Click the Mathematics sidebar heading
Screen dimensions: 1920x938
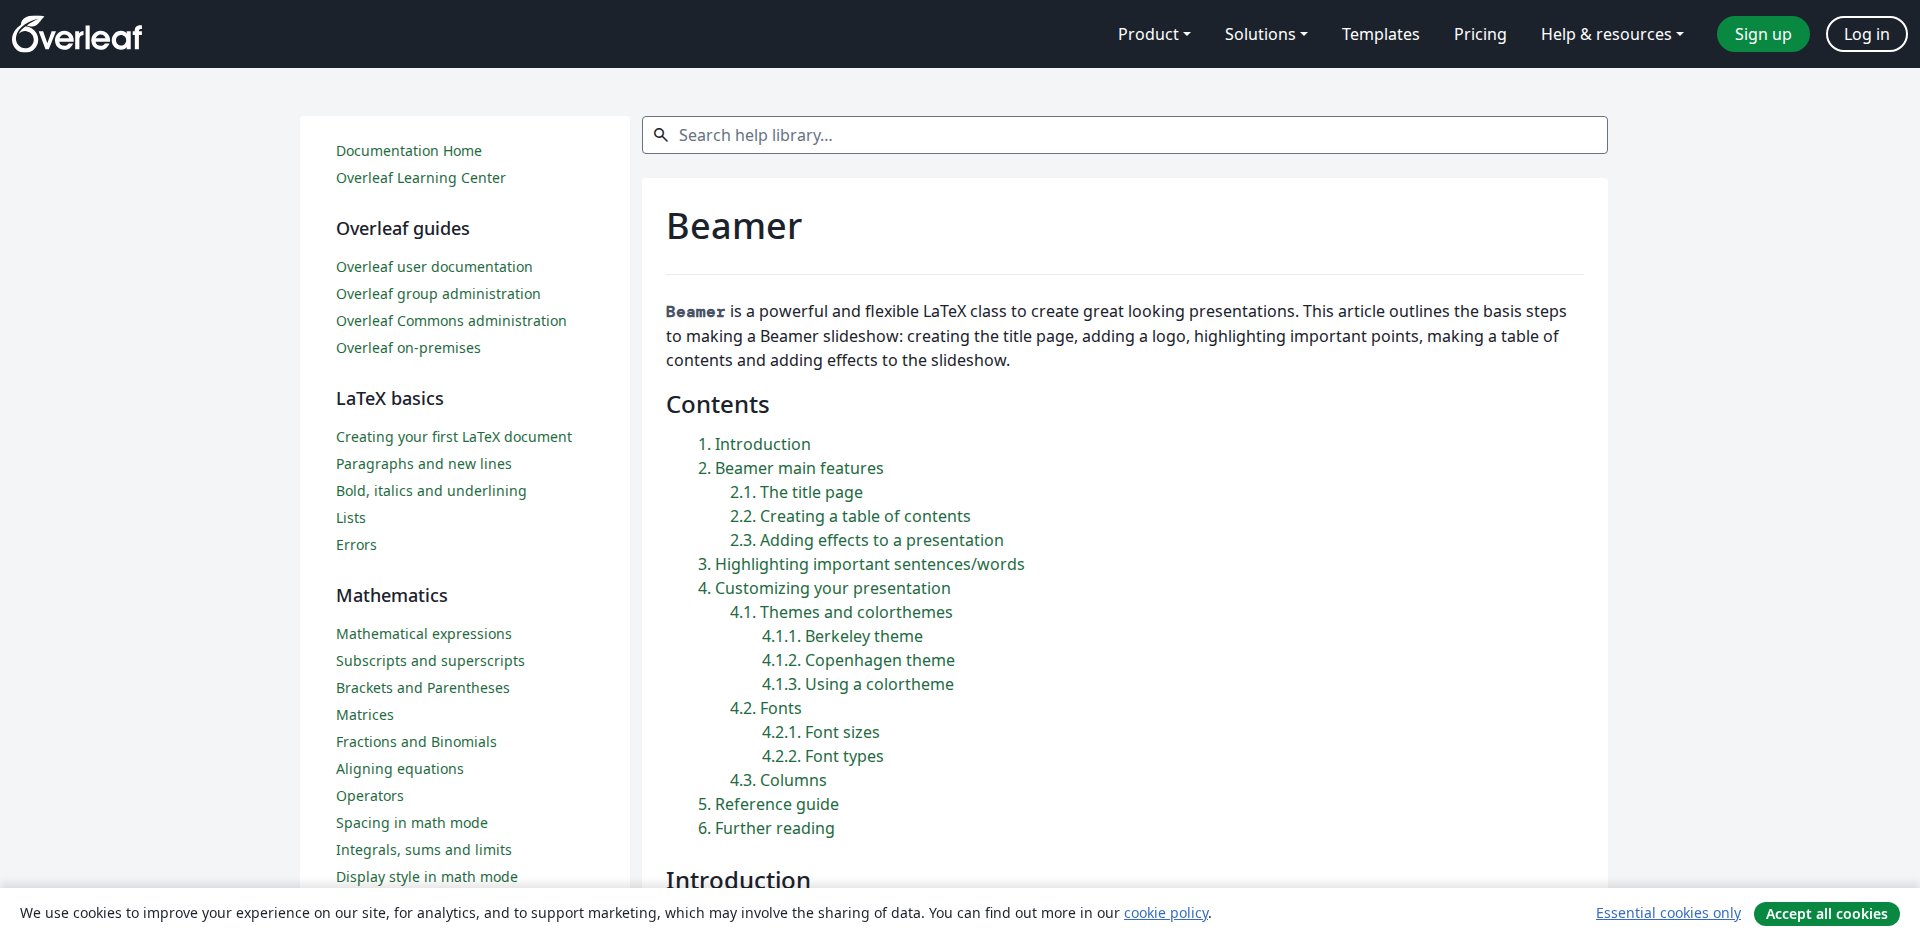coord(392,596)
